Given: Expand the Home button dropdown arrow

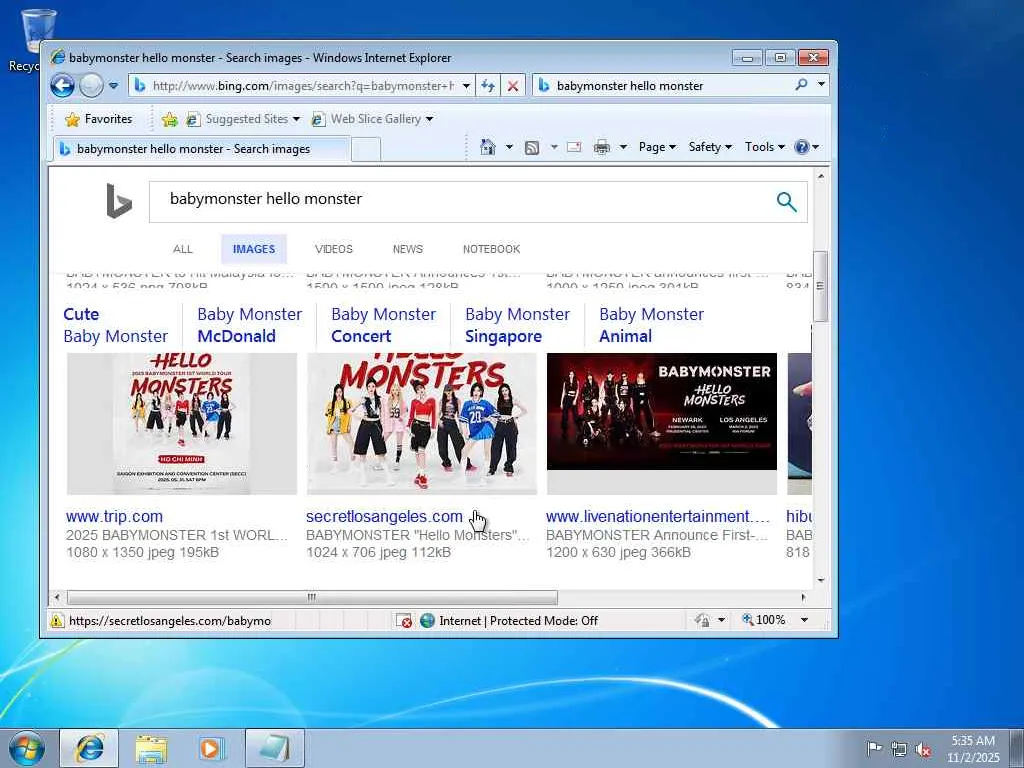Looking at the screenshot, I should [x=509, y=147].
